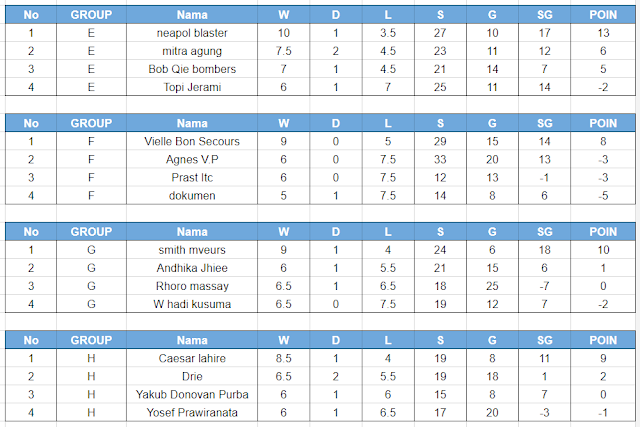Click the 'Caesar lahire' name cell
Screen dimensions: 640x427
(x=192, y=358)
